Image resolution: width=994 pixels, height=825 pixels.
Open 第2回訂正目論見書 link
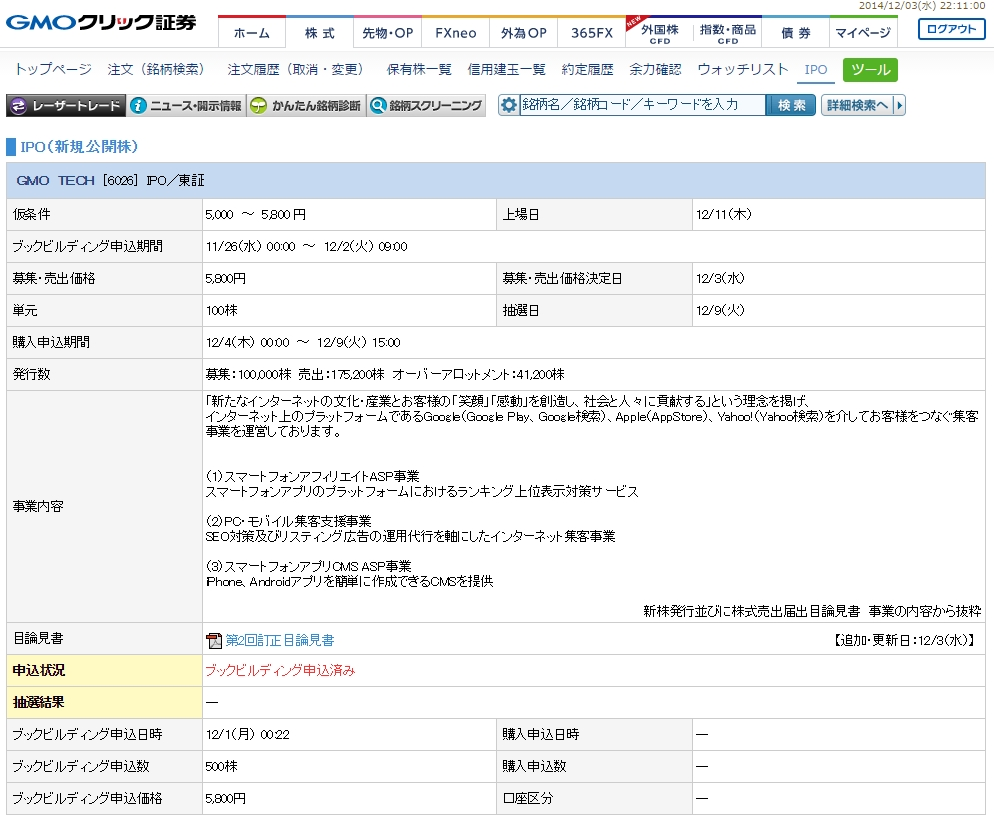click(280, 640)
